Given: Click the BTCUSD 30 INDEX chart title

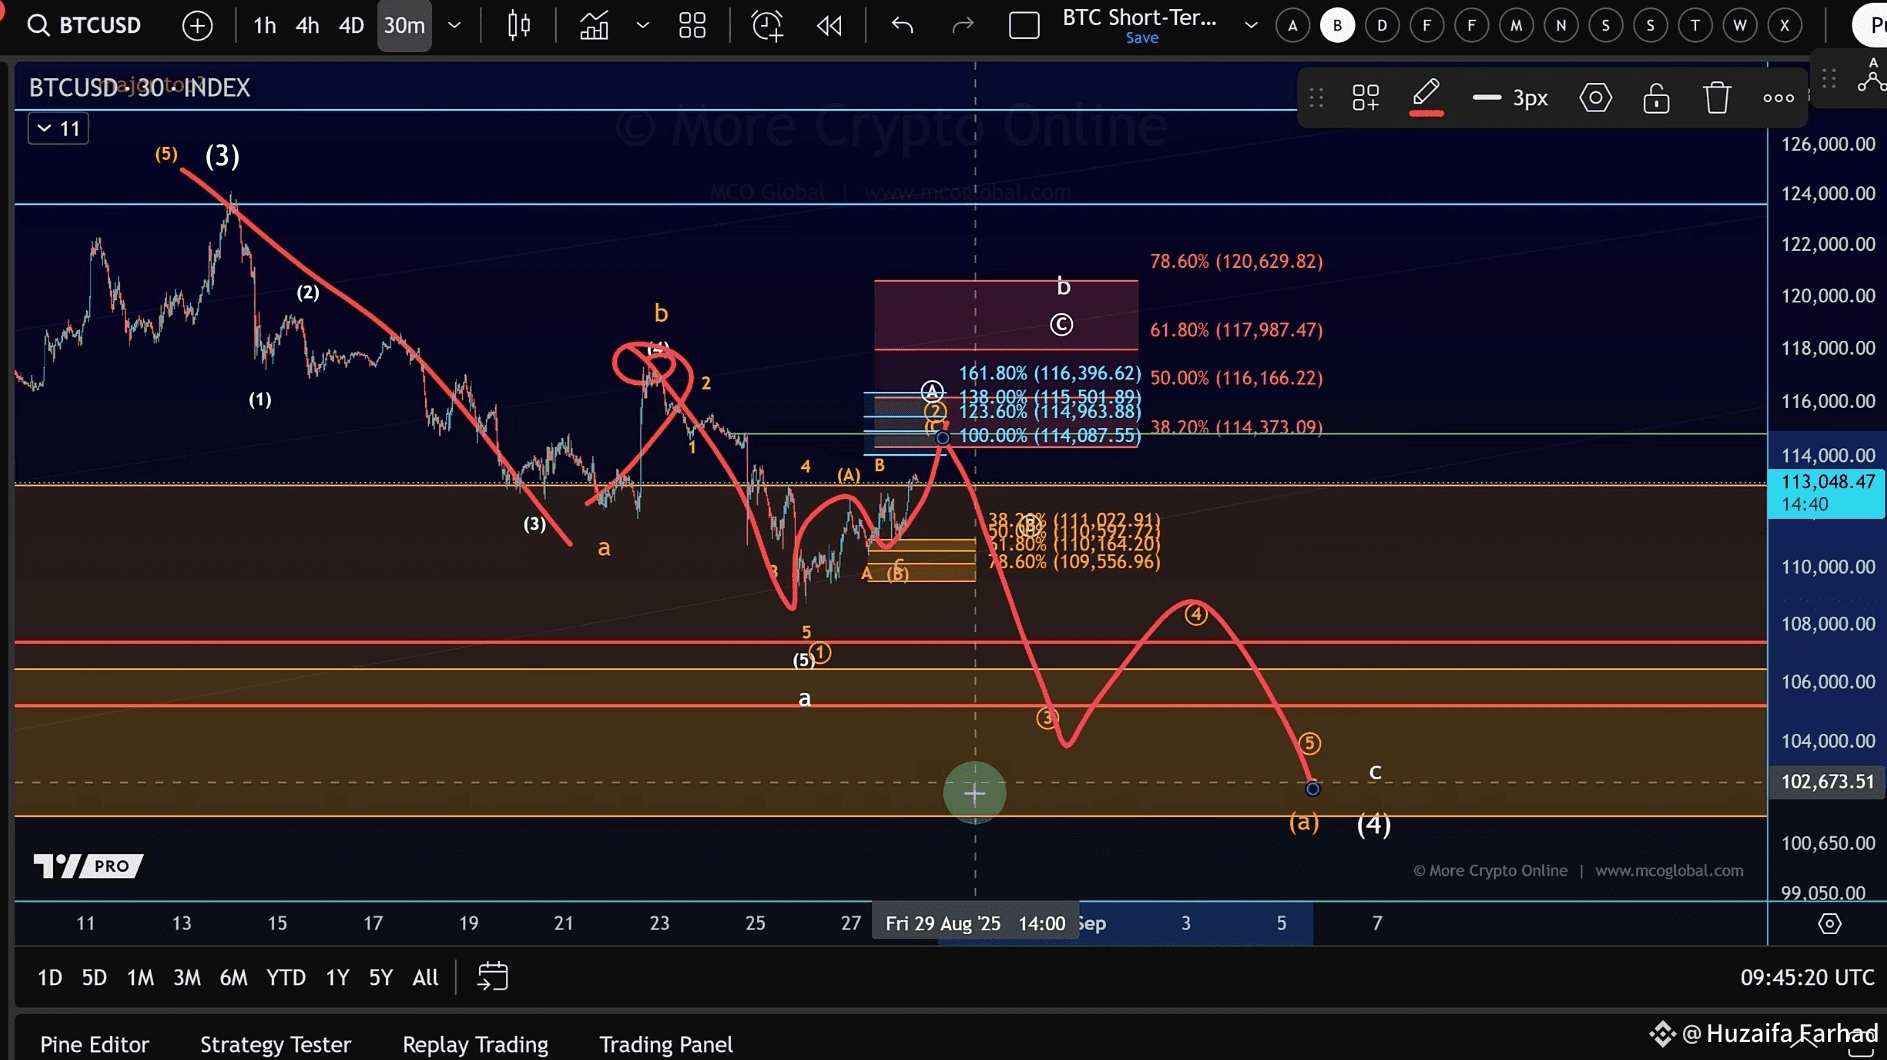Looking at the screenshot, I should click(139, 88).
